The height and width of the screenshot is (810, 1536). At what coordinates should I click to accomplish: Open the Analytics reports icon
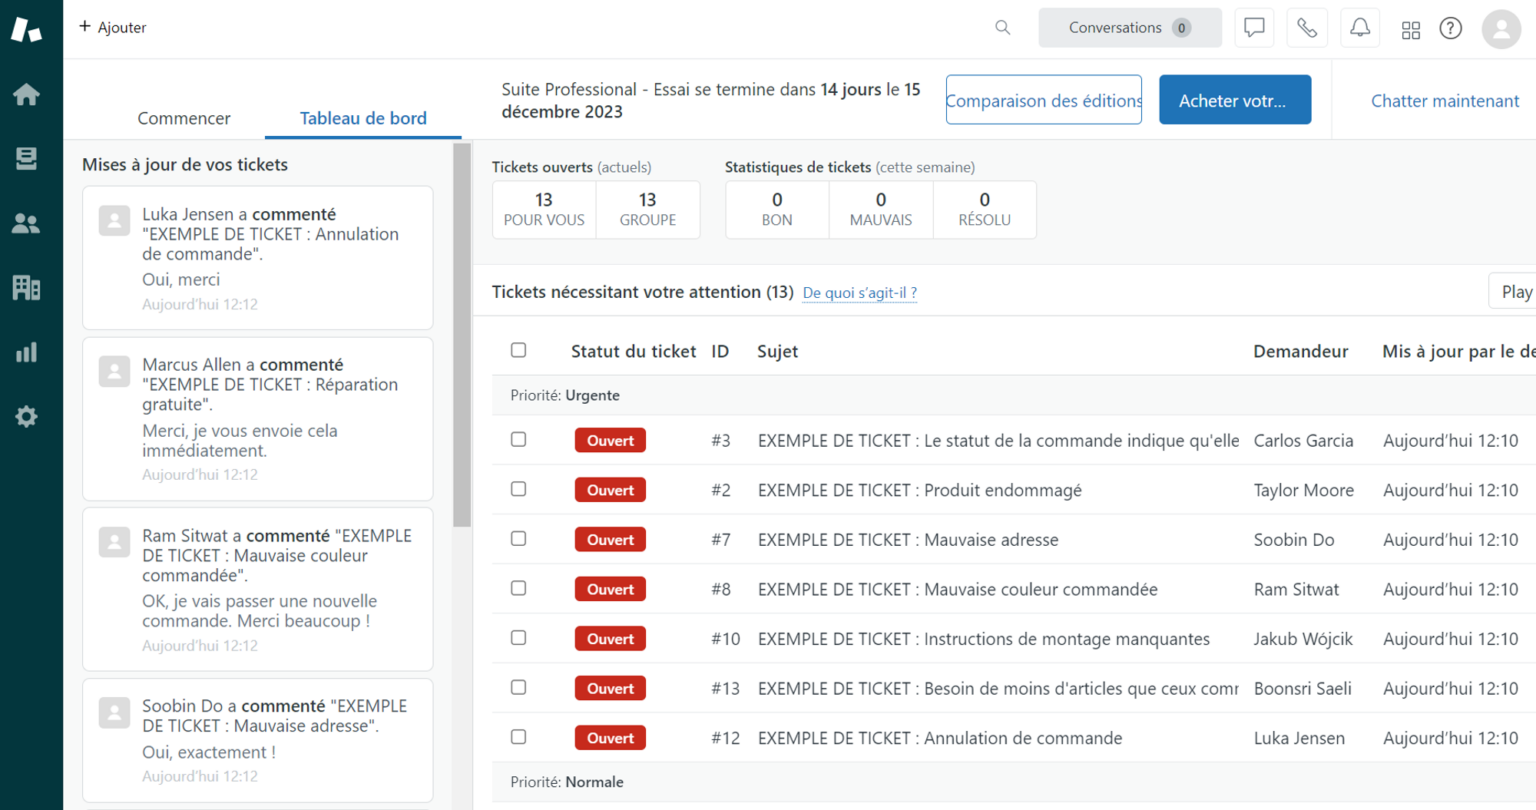pos(27,351)
